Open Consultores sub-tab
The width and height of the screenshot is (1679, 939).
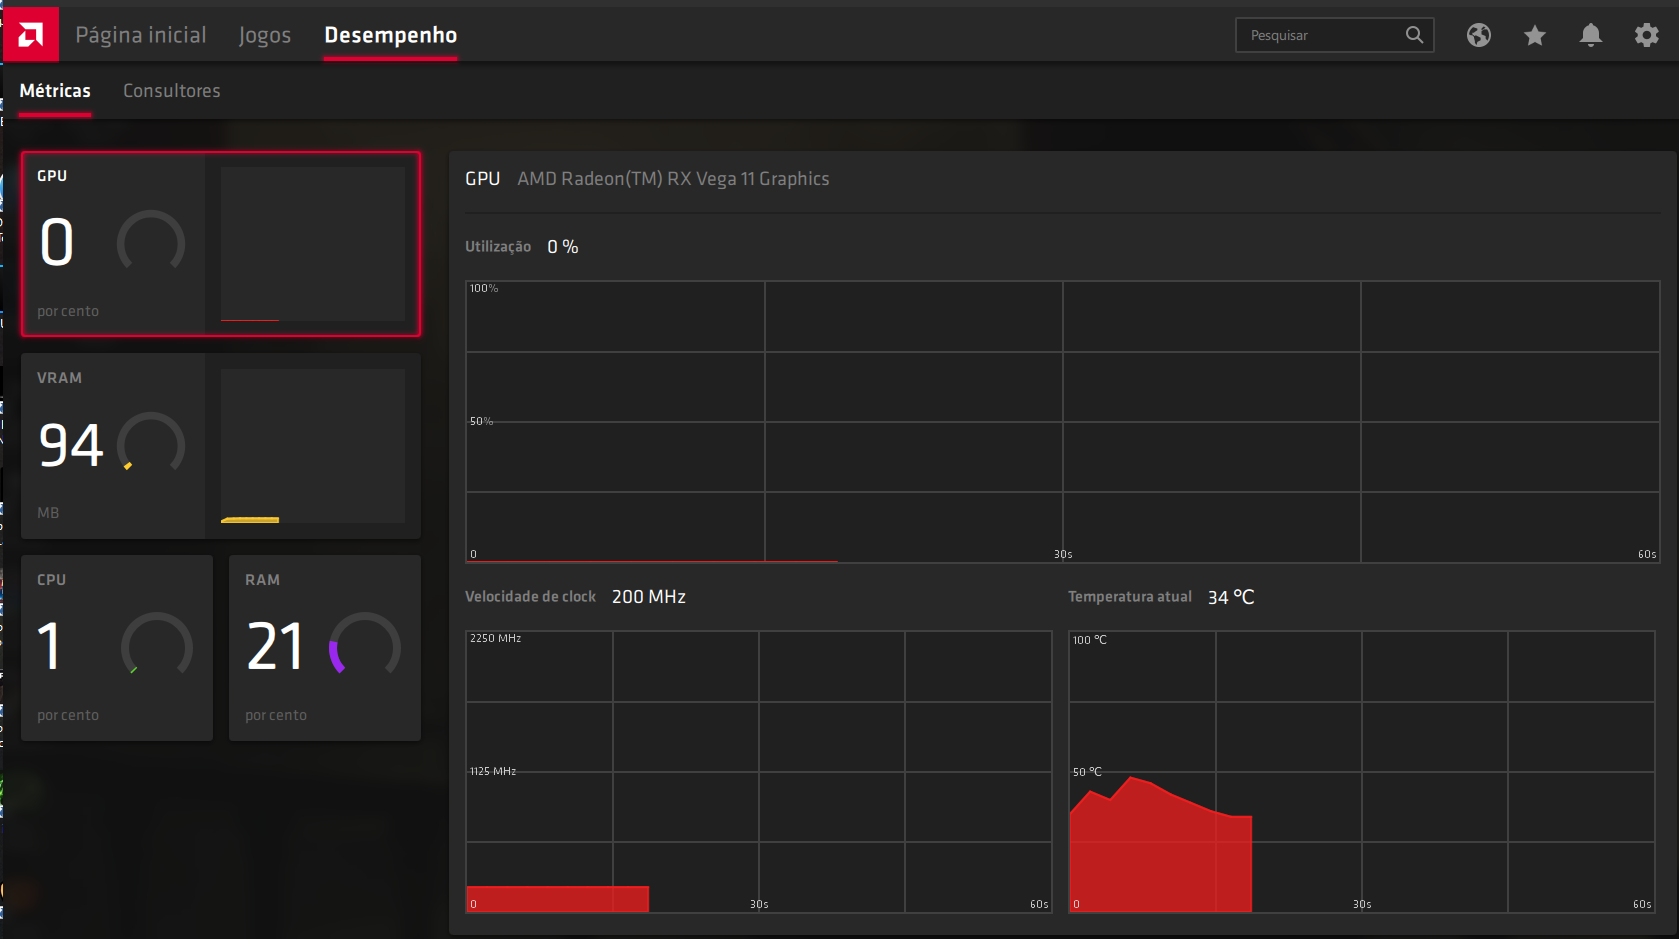[172, 91]
